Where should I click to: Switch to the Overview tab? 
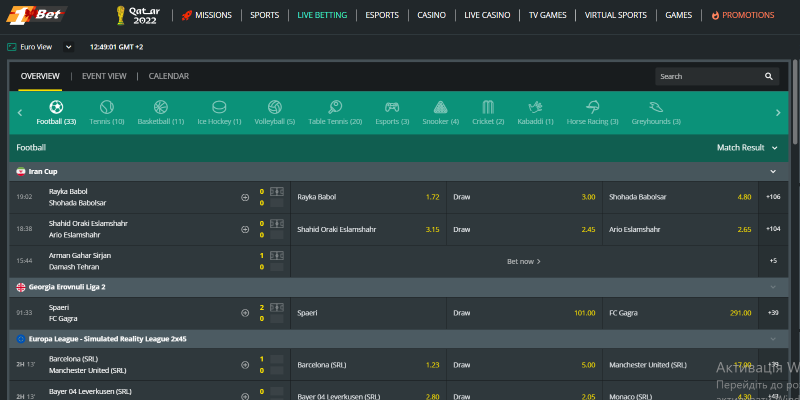point(40,76)
